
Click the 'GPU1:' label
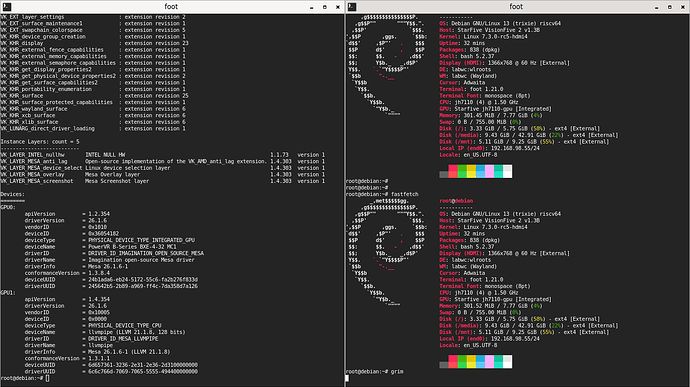(8, 293)
